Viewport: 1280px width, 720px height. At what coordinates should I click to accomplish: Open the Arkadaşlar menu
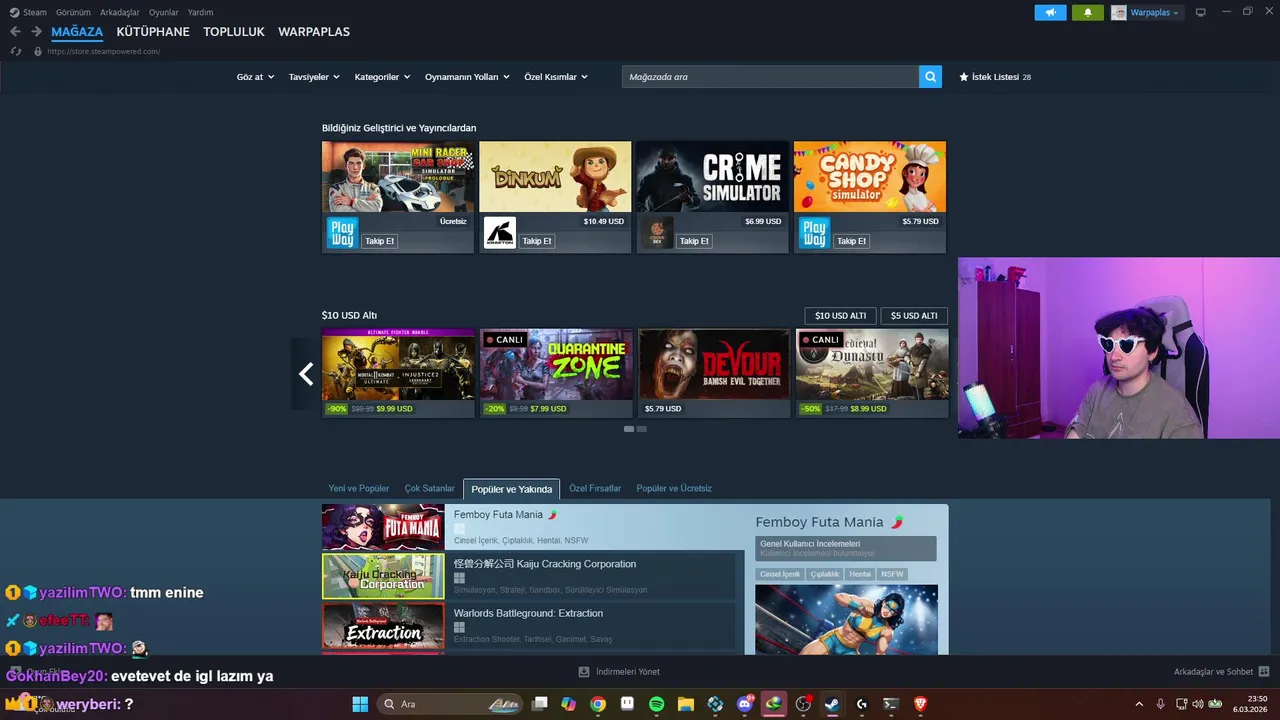[x=119, y=13]
